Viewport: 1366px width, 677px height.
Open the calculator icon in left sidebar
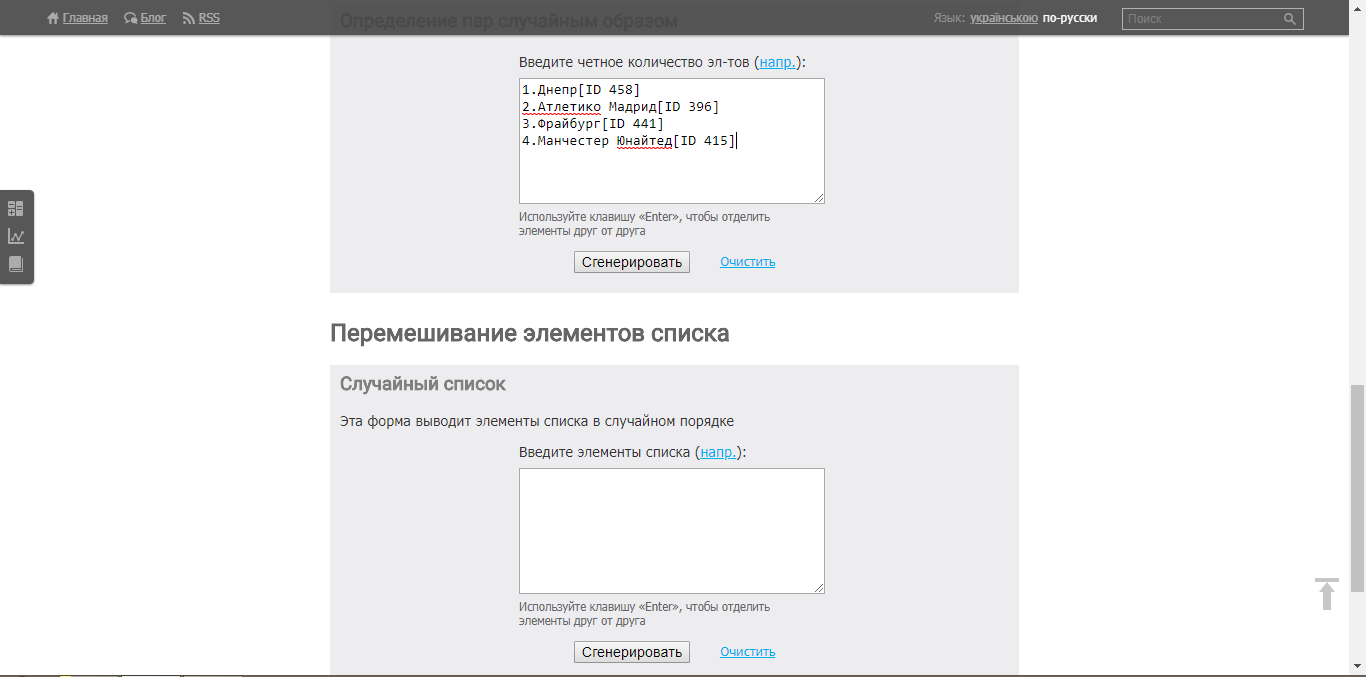(16, 209)
